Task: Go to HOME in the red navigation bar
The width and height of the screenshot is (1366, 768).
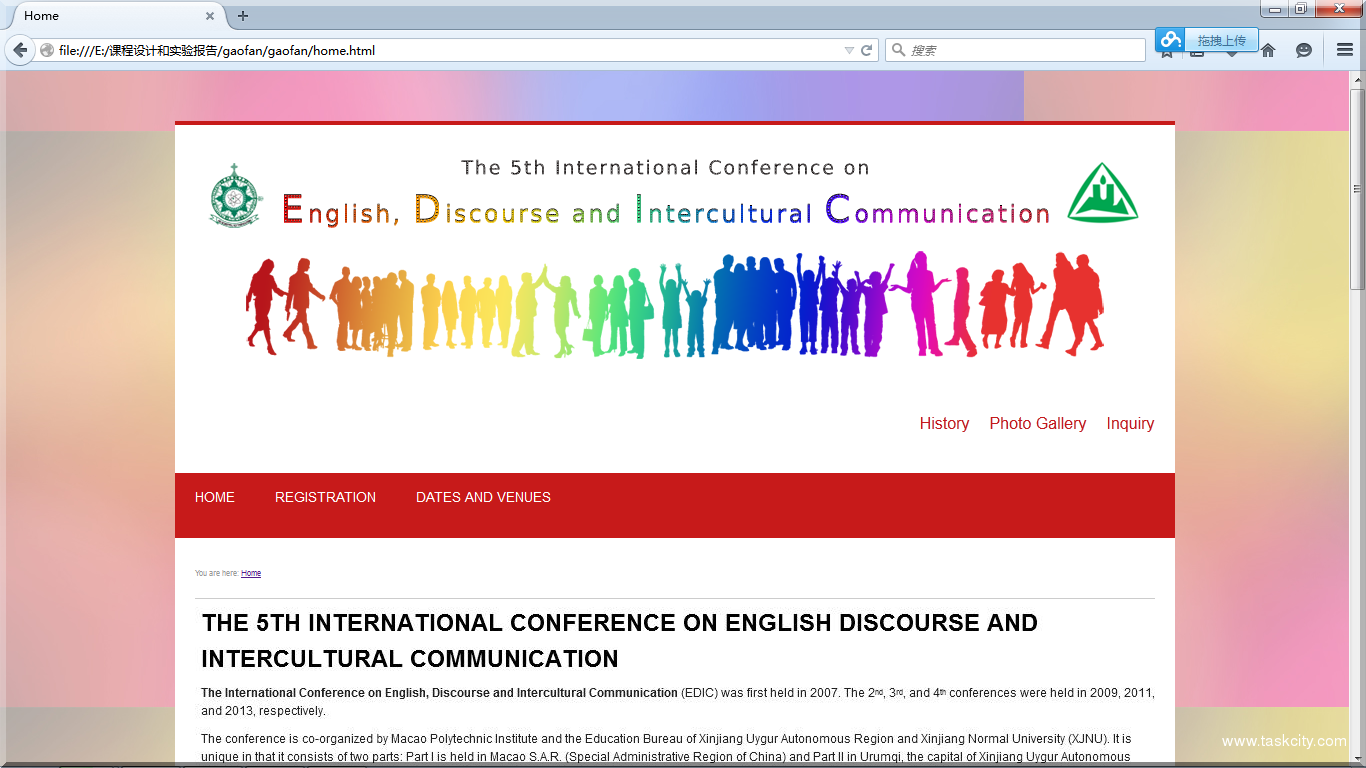Action: [215, 497]
